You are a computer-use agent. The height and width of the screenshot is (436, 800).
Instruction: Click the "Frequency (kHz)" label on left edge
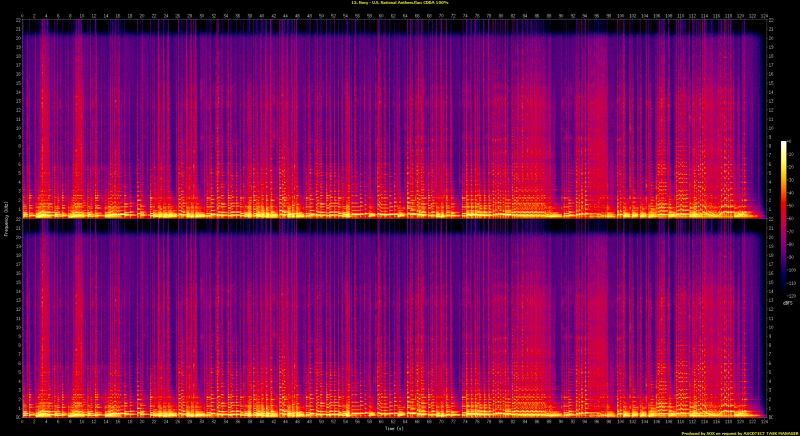pyautogui.click(x=4, y=218)
